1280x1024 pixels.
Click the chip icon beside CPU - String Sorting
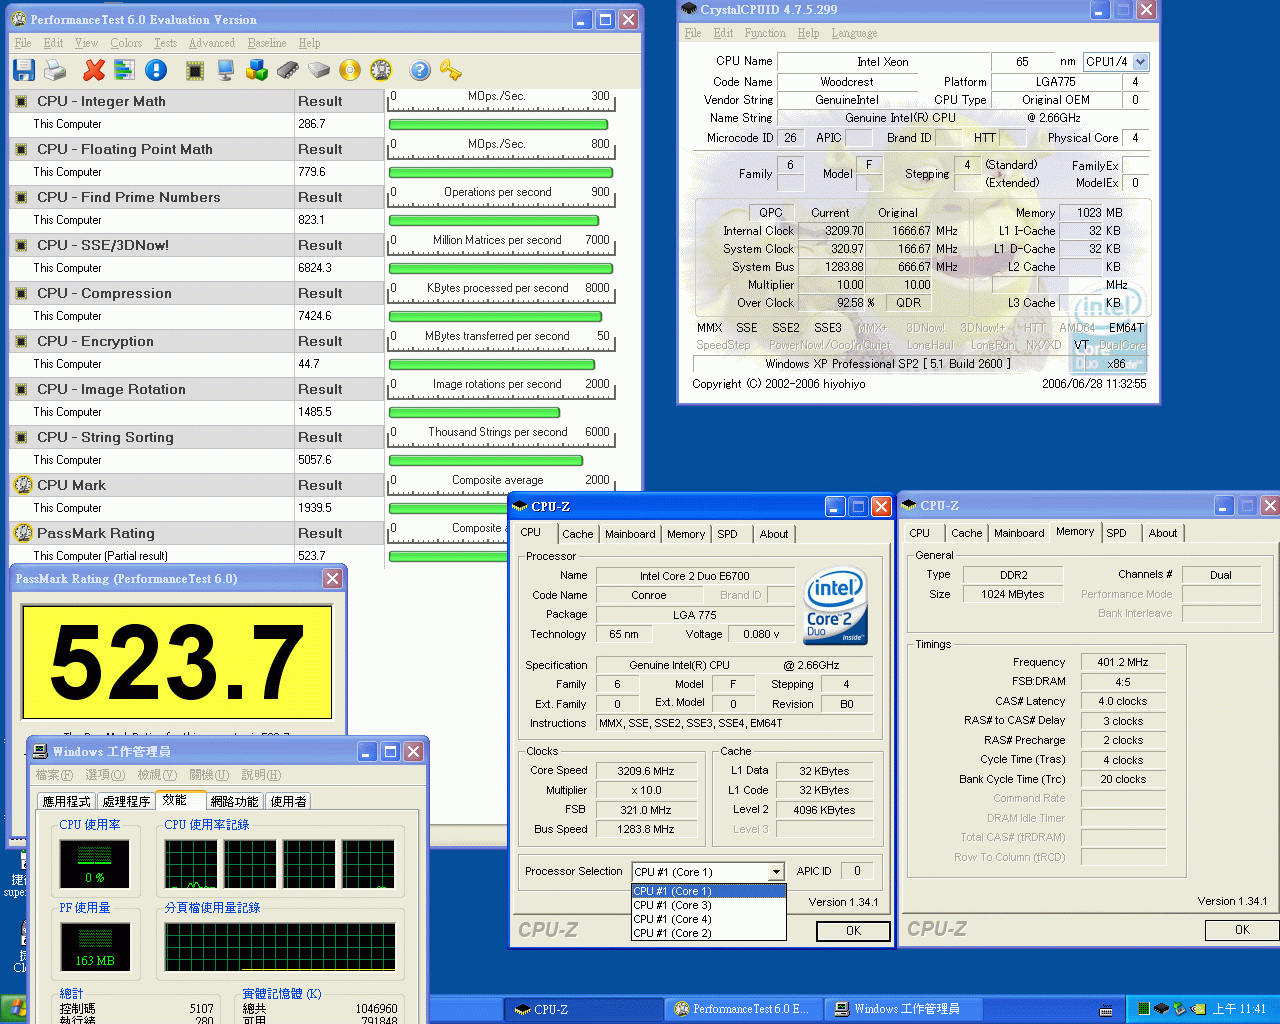point(22,437)
